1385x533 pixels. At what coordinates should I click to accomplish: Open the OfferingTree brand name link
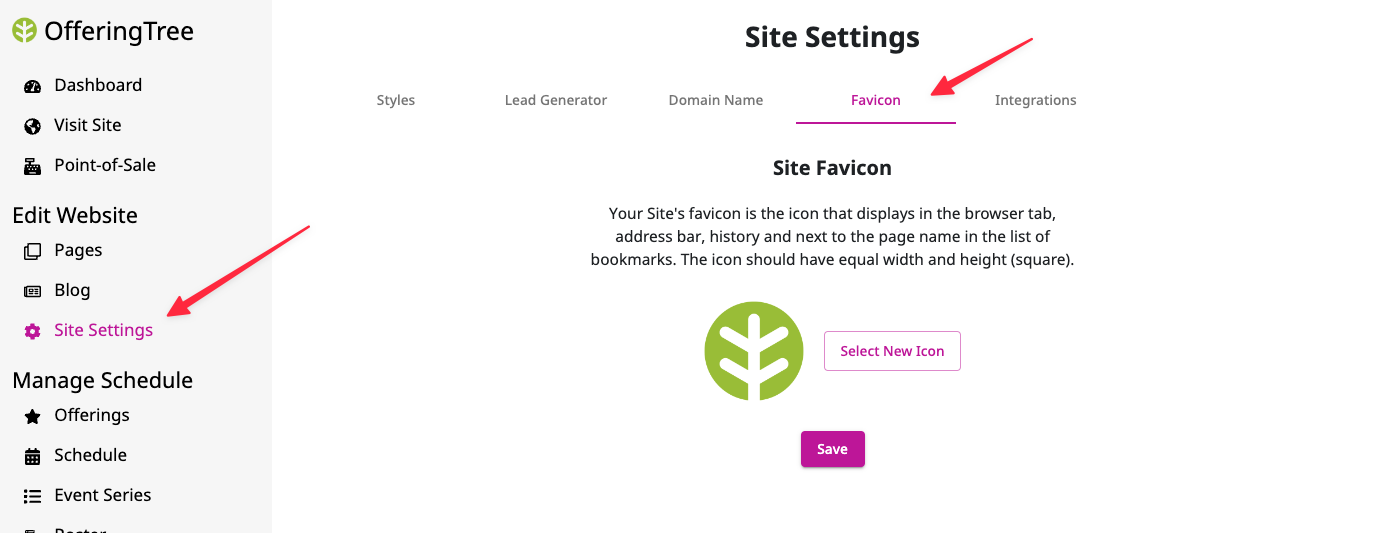click(x=119, y=31)
